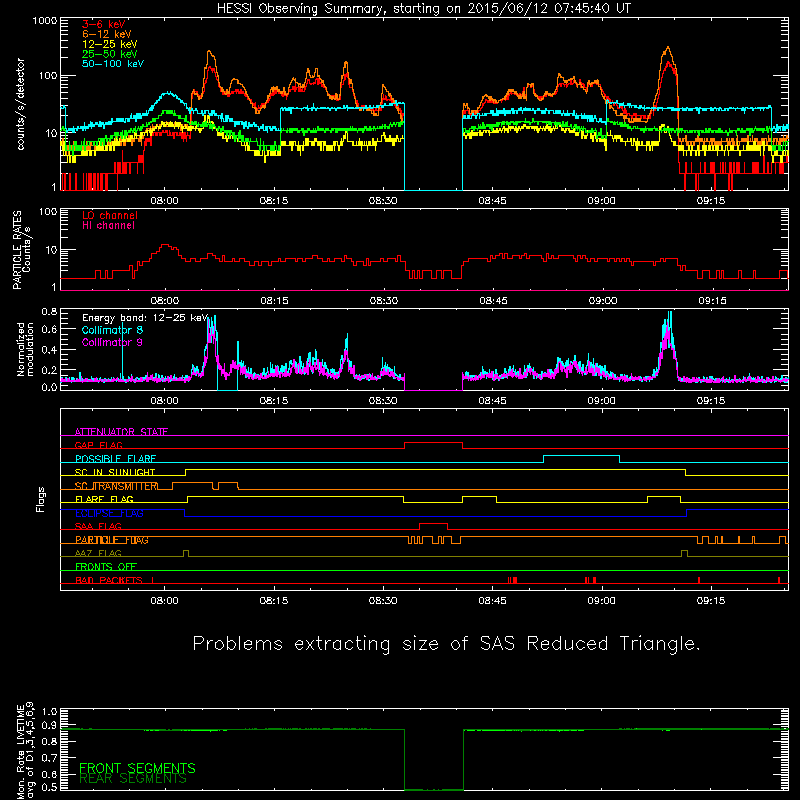Image resolution: width=800 pixels, height=800 pixels.
Task: Click the 08:00 tick label under counts plot
Action: [x=164, y=201]
